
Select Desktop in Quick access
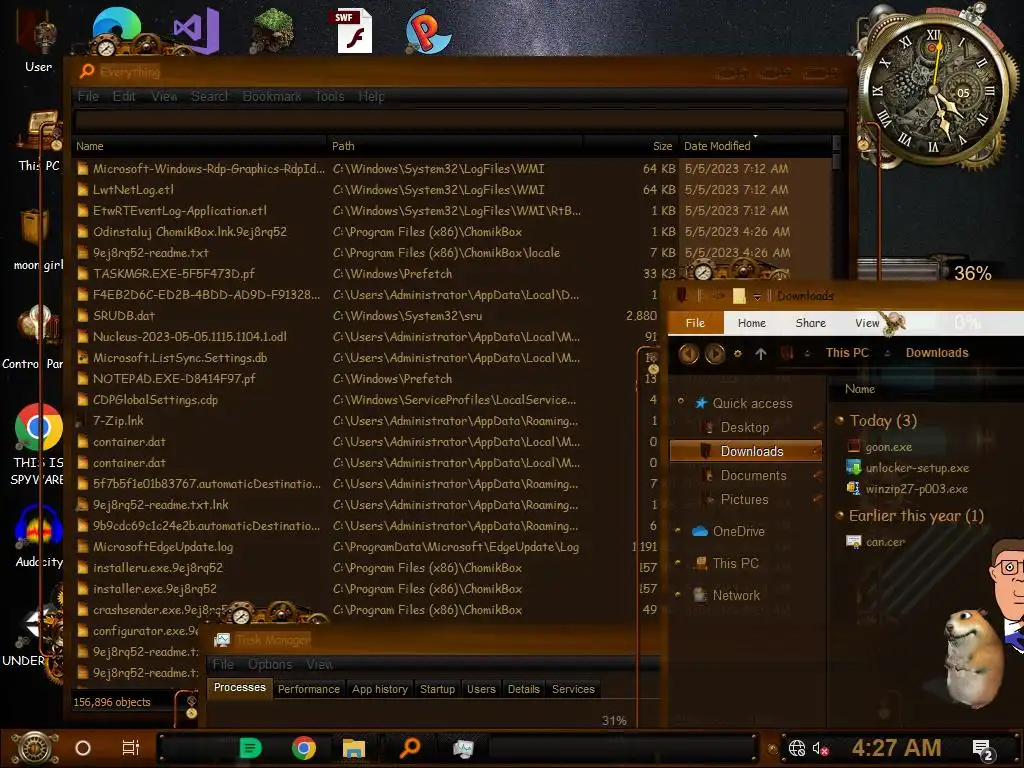pyautogui.click(x=744, y=427)
